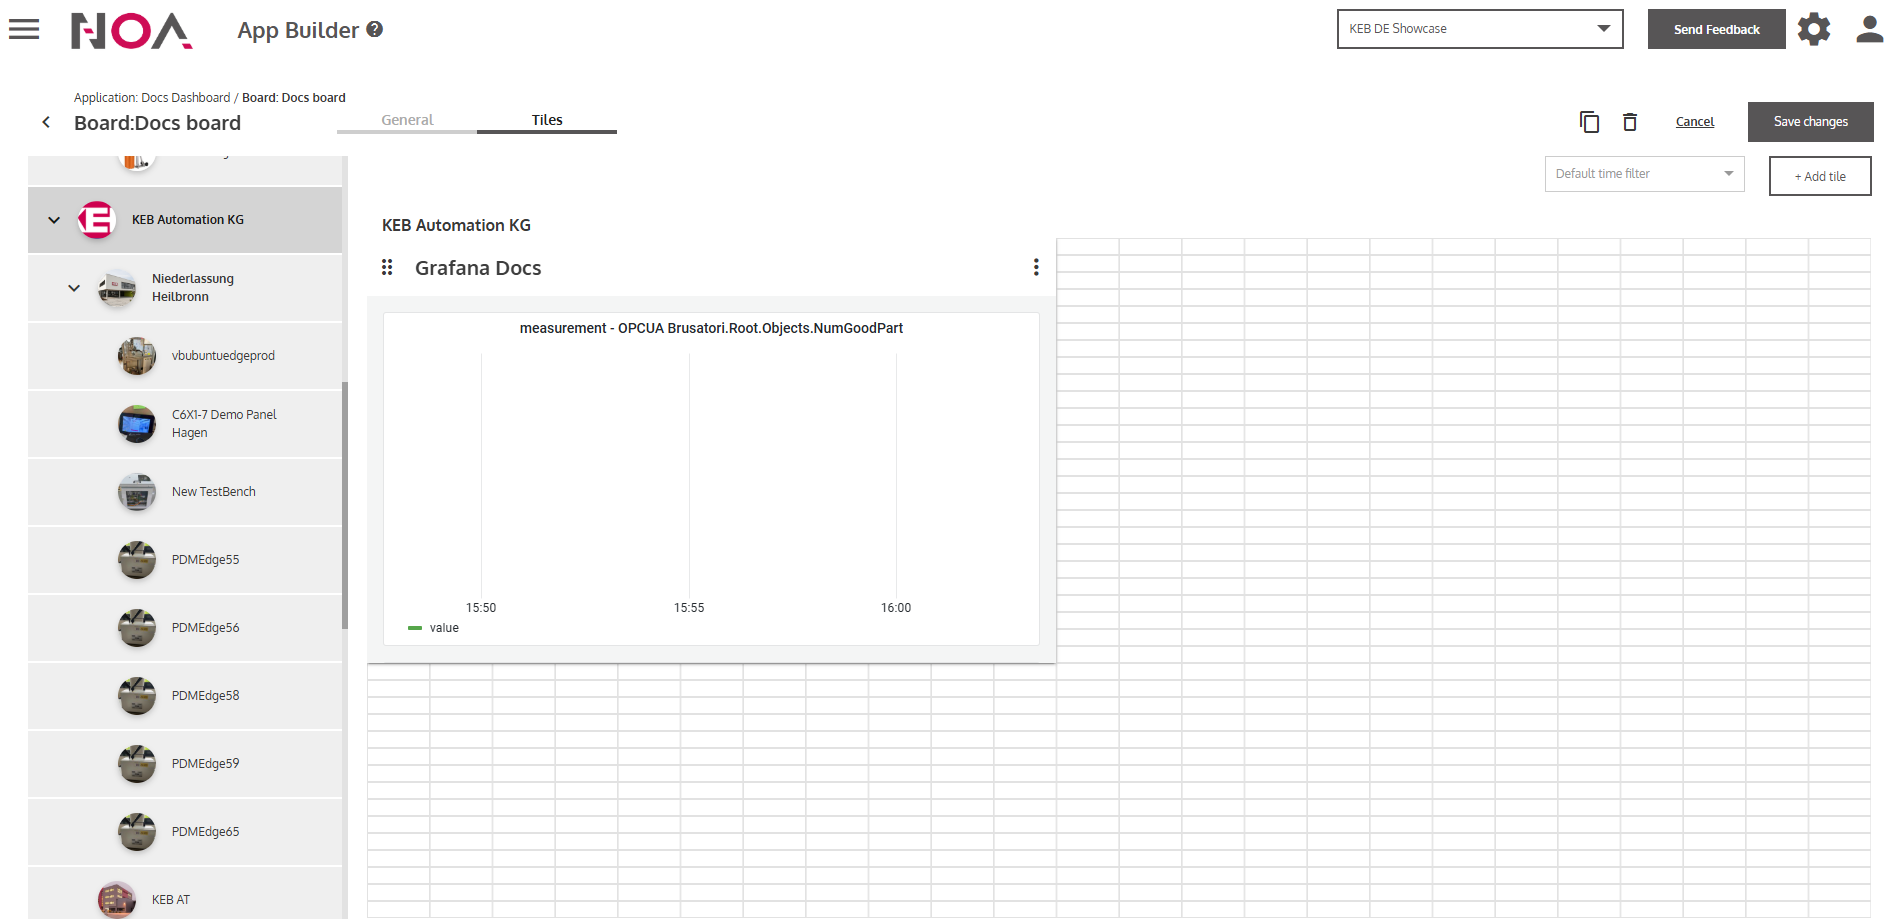Collapse the Niederlassung Heilbronn node
Screen dimensions: 1901x919
pyautogui.click(x=74, y=288)
